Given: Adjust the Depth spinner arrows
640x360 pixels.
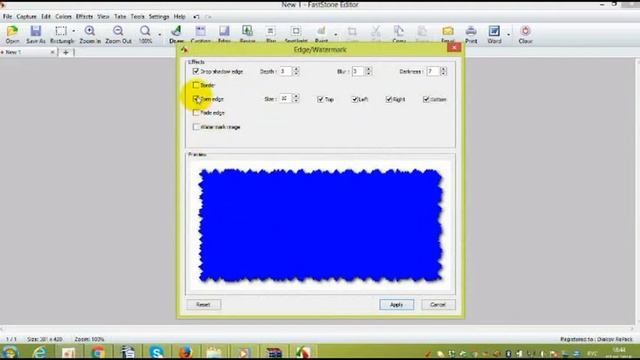Looking at the screenshot, I should click(296, 71).
